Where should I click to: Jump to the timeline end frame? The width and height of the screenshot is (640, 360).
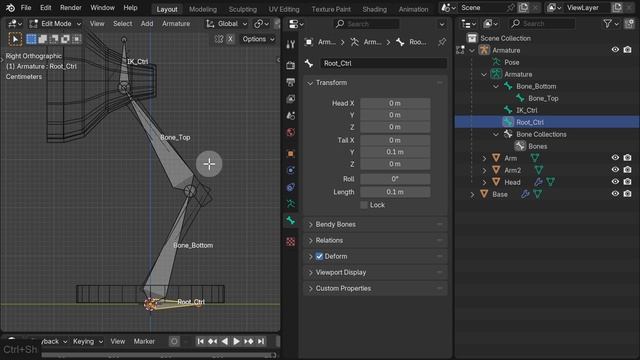pos(261,341)
